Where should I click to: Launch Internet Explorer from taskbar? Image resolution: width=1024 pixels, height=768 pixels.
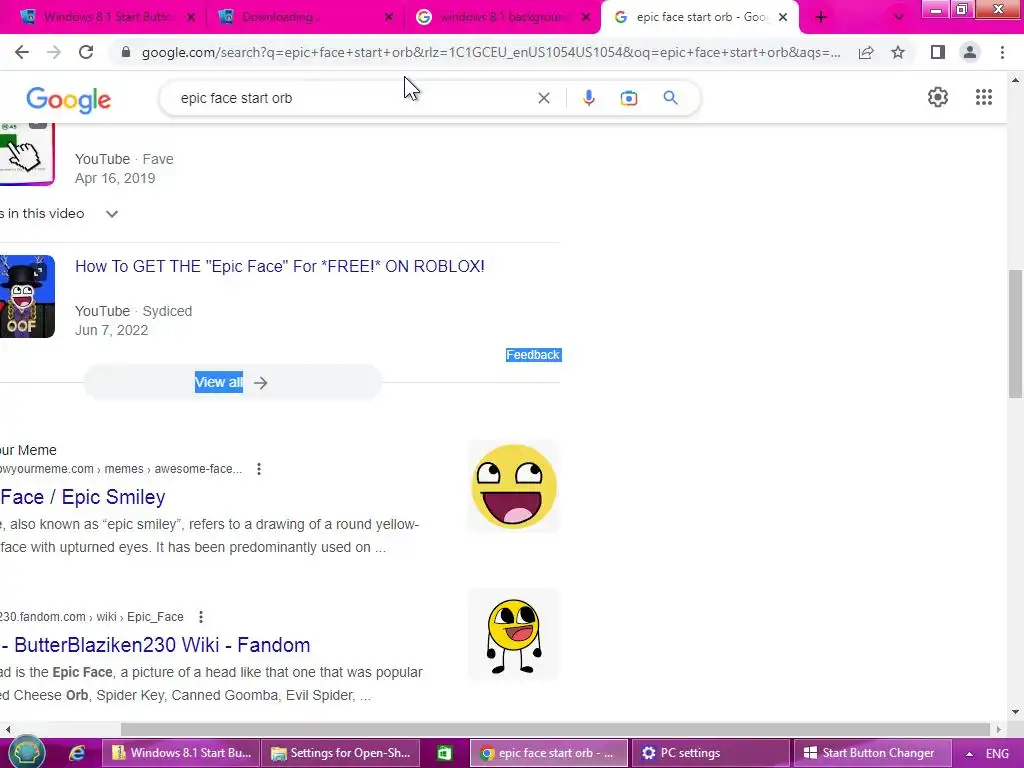pyautogui.click(x=77, y=753)
